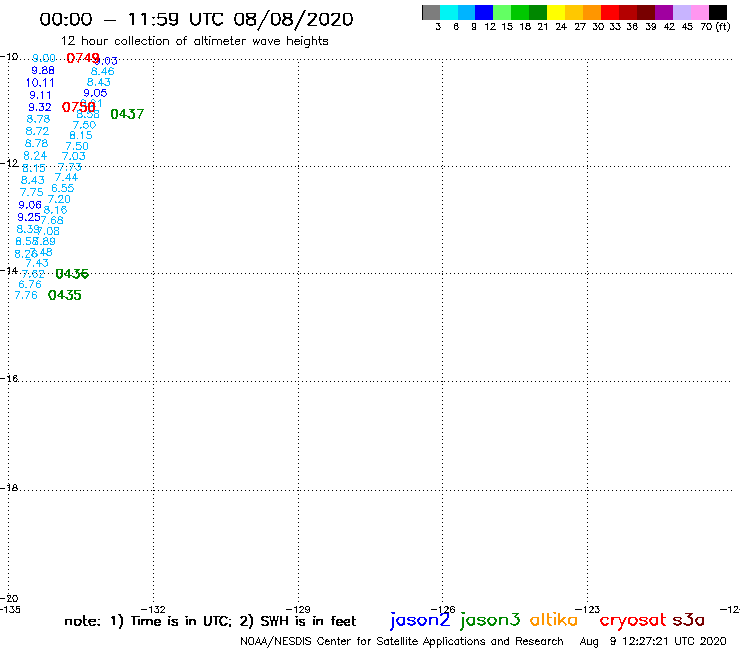Click the wave height value "7.03"
Viewport: 740px width, 650px height.
tap(74, 156)
